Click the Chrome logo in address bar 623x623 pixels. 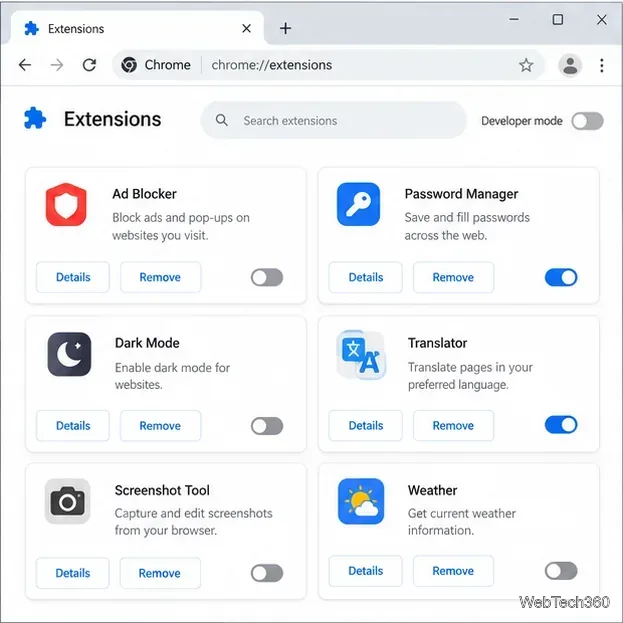pyautogui.click(x=129, y=65)
